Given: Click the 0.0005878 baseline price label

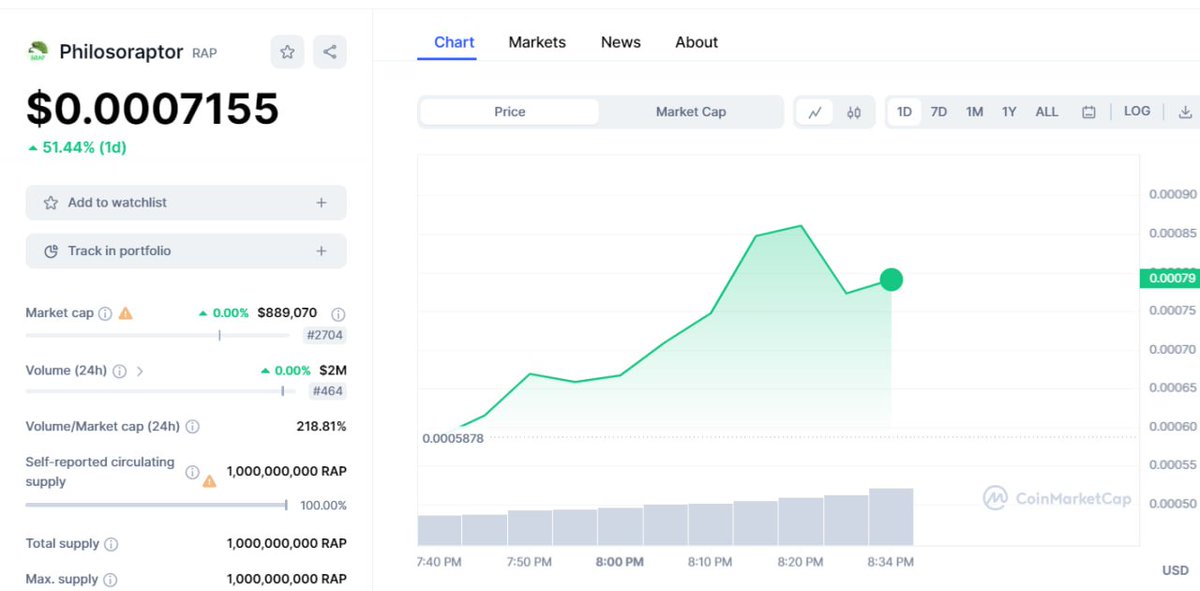Looking at the screenshot, I should (x=453, y=438).
